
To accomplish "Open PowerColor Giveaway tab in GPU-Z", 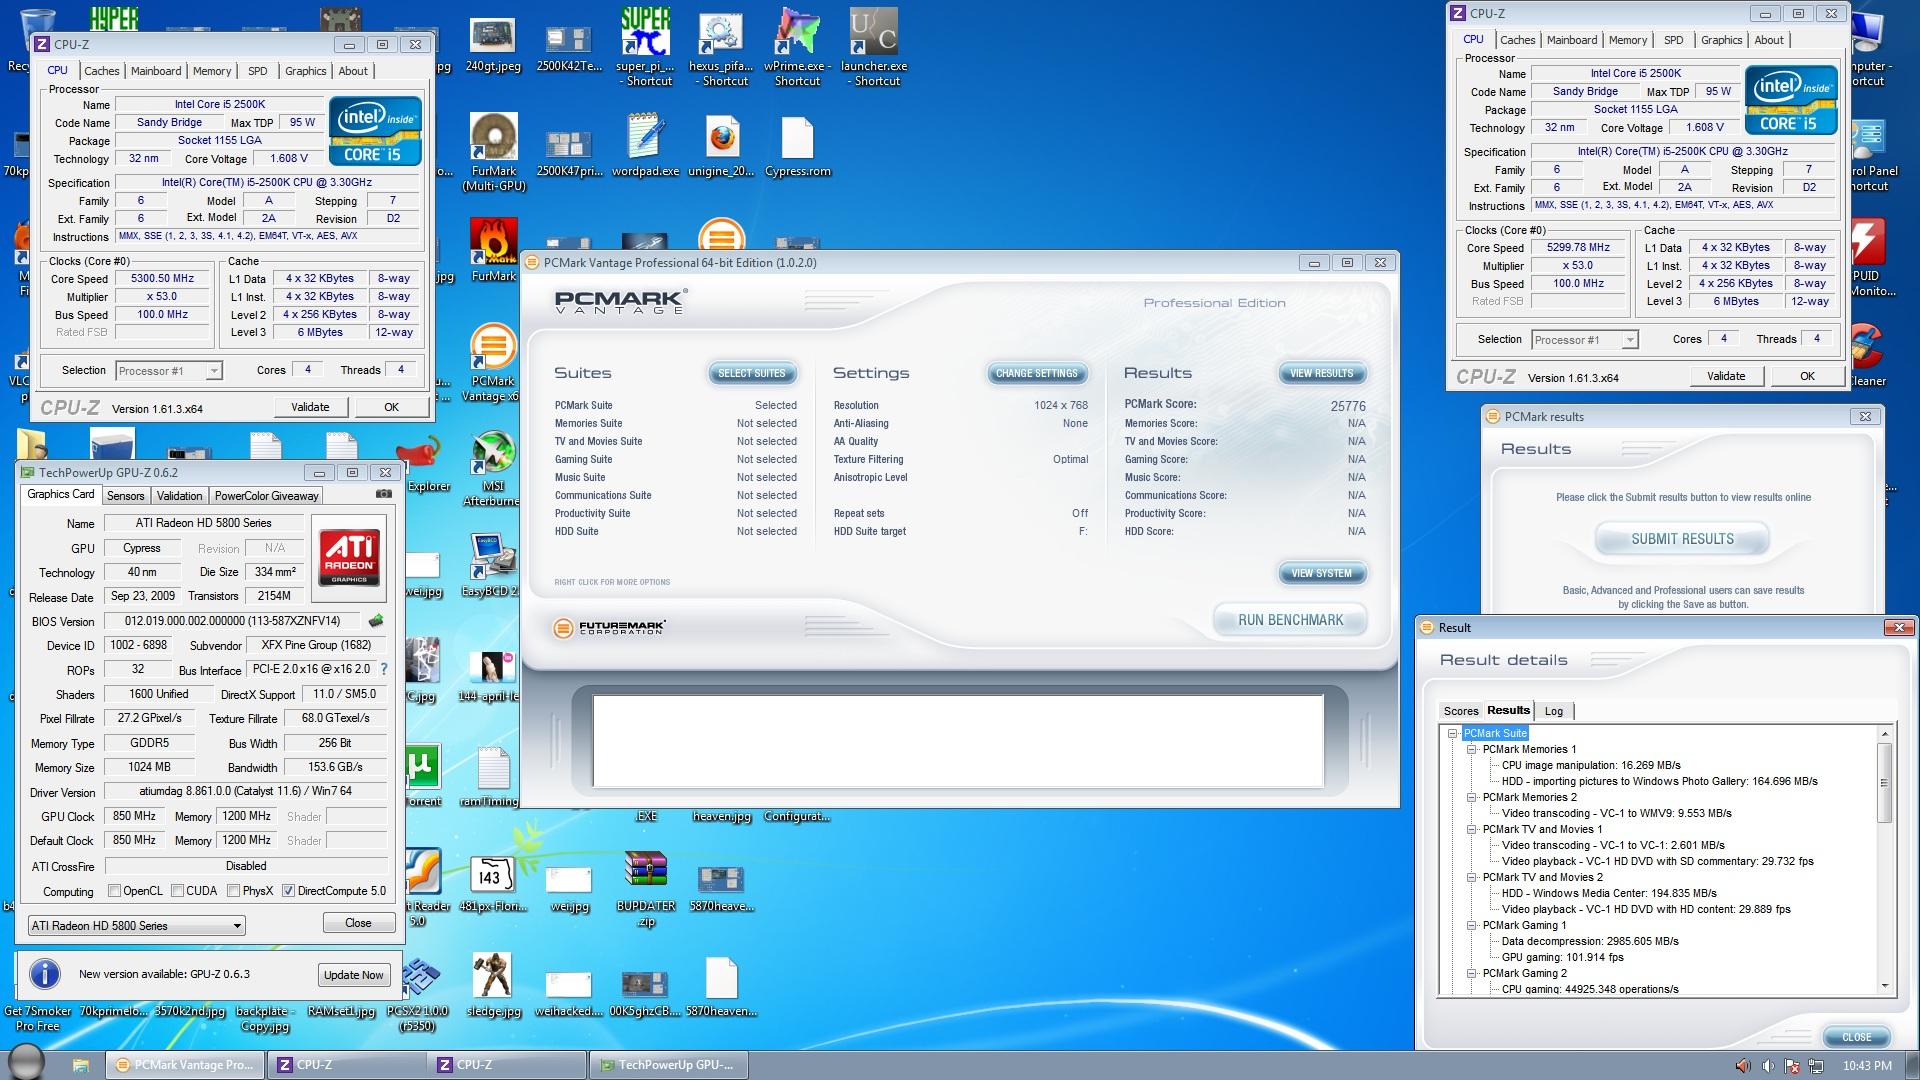I will coord(266,496).
